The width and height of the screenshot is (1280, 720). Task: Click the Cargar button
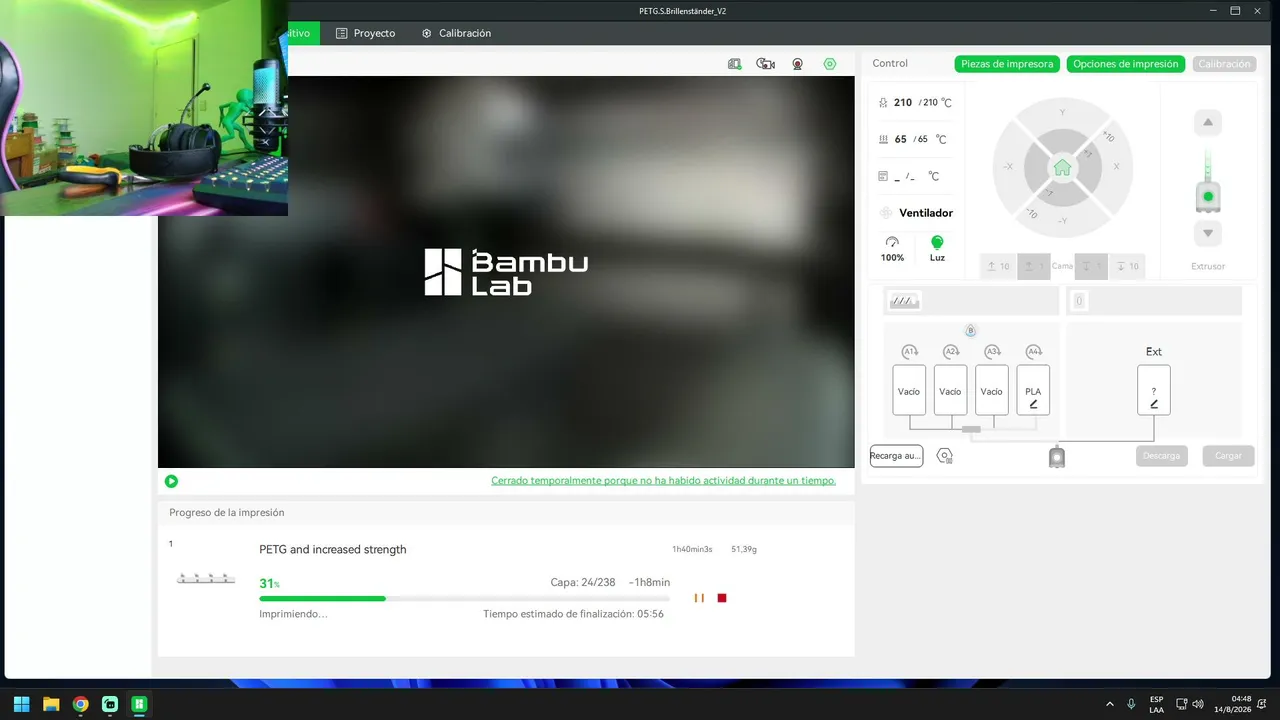(x=1228, y=456)
